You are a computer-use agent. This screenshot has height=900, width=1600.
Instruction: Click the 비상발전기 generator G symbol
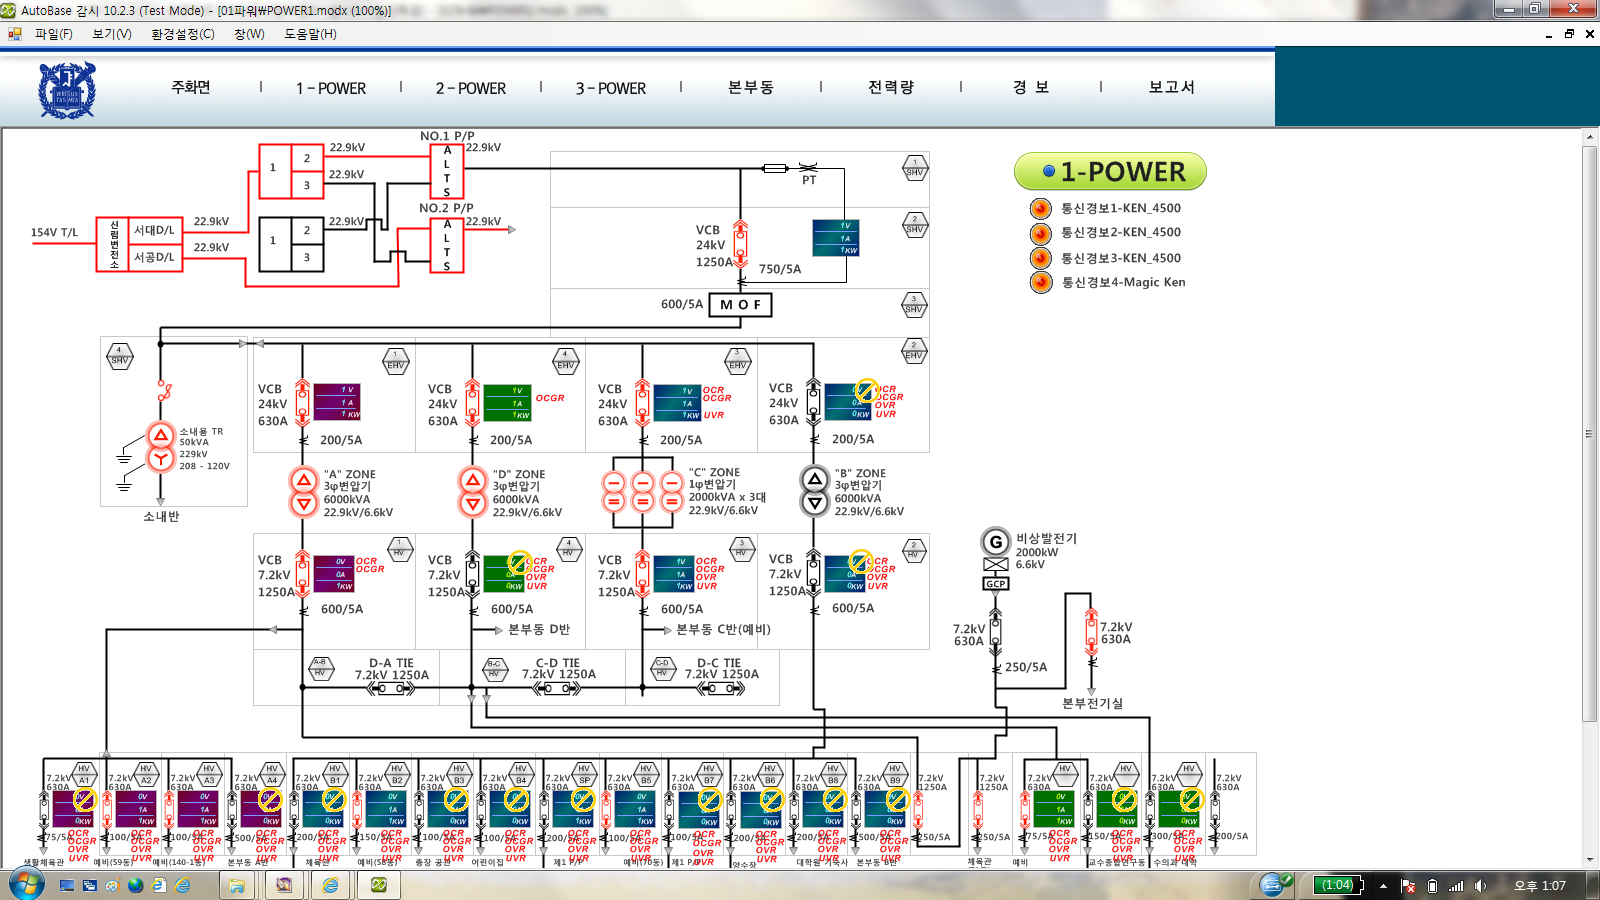tap(995, 542)
